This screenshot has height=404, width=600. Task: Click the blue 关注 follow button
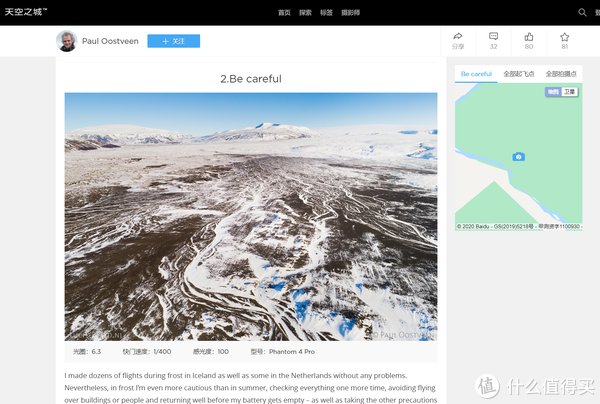click(174, 41)
